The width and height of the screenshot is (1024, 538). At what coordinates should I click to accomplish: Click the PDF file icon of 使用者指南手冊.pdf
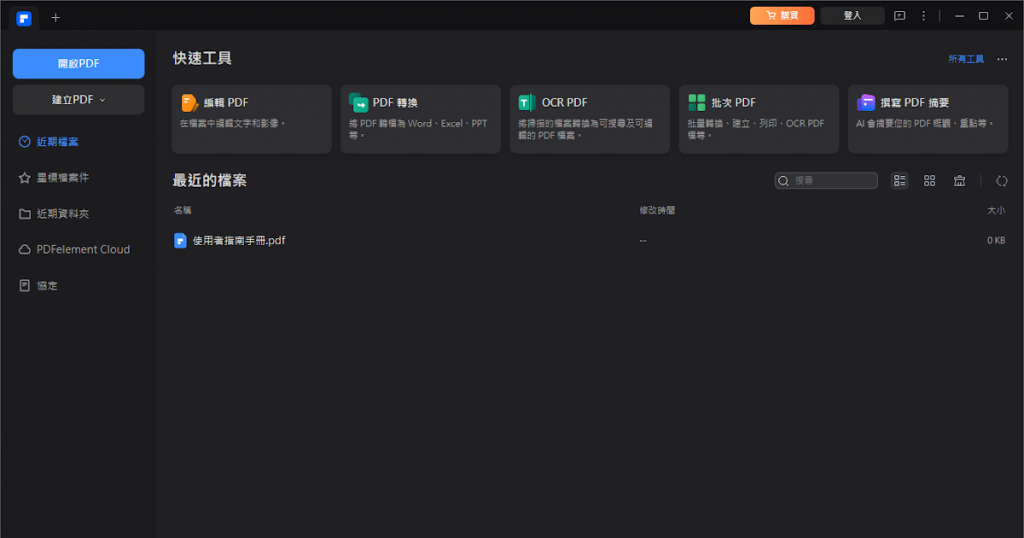pyautogui.click(x=180, y=240)
